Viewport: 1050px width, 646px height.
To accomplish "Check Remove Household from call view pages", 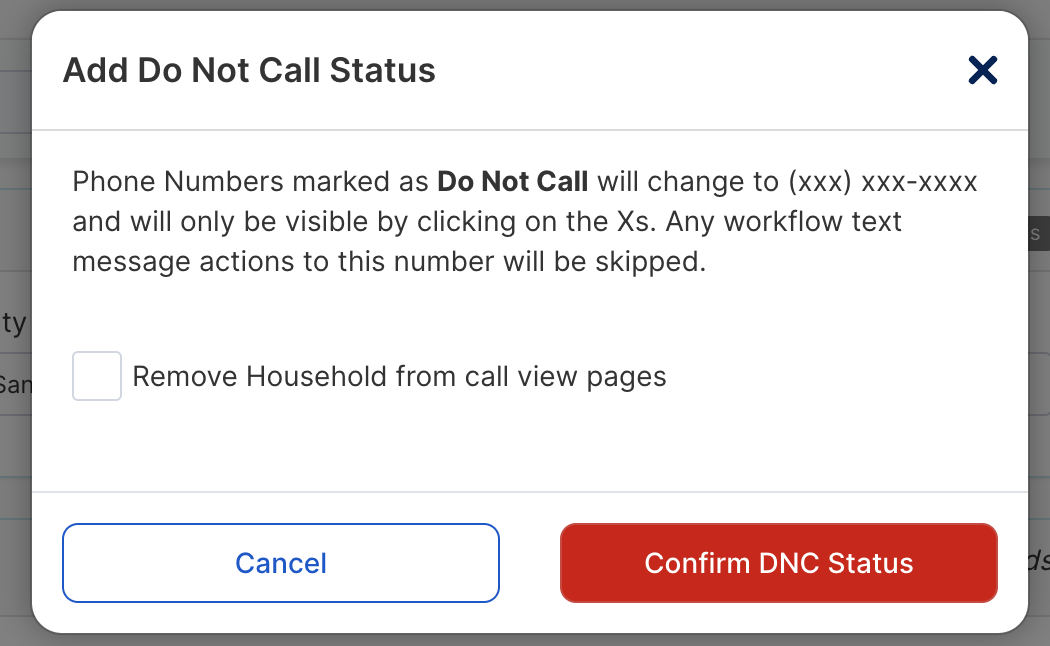I will pyautogui.click(x=97, y=376).
